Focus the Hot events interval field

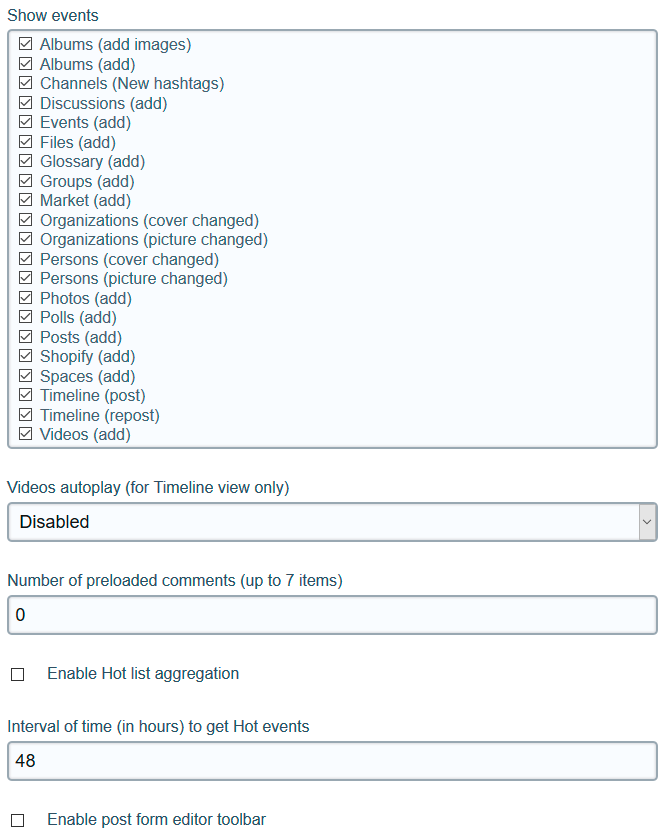tap(332, 761)
